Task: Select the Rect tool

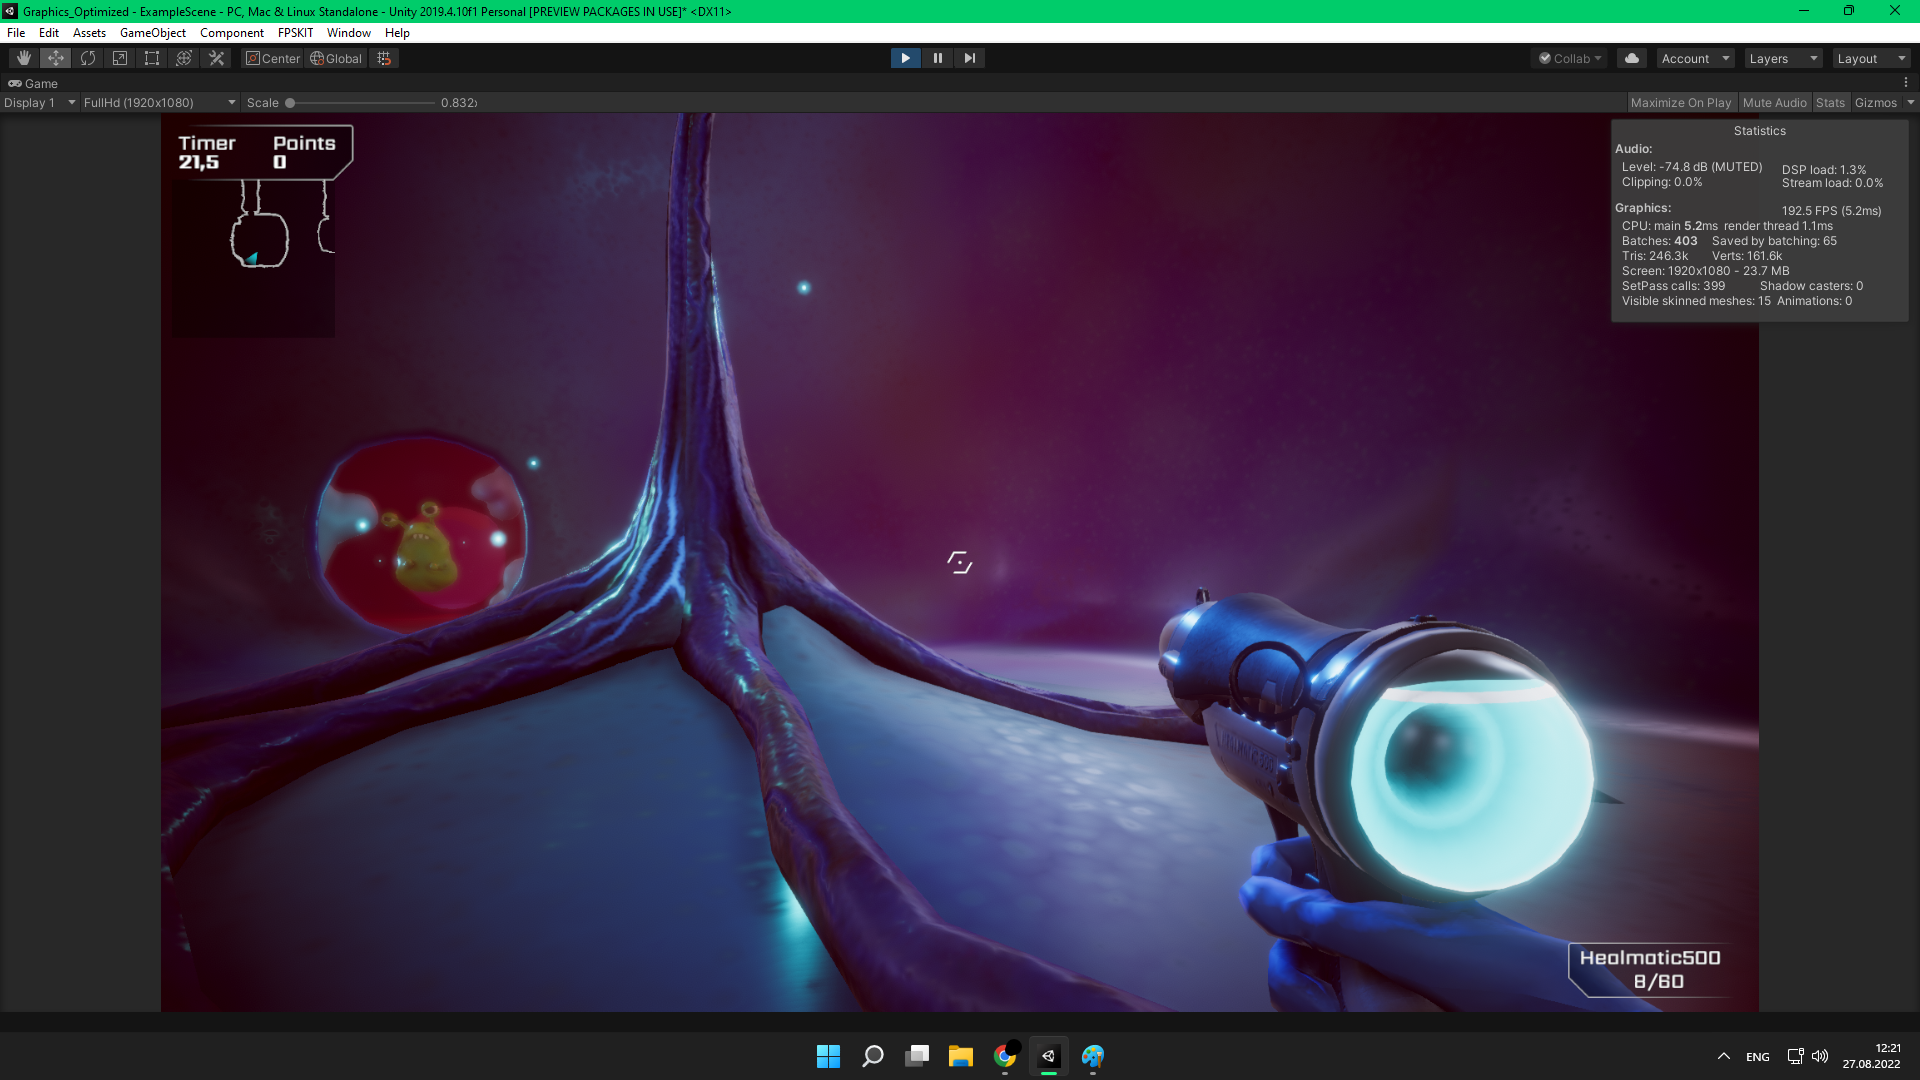Action: coord(152,58)
